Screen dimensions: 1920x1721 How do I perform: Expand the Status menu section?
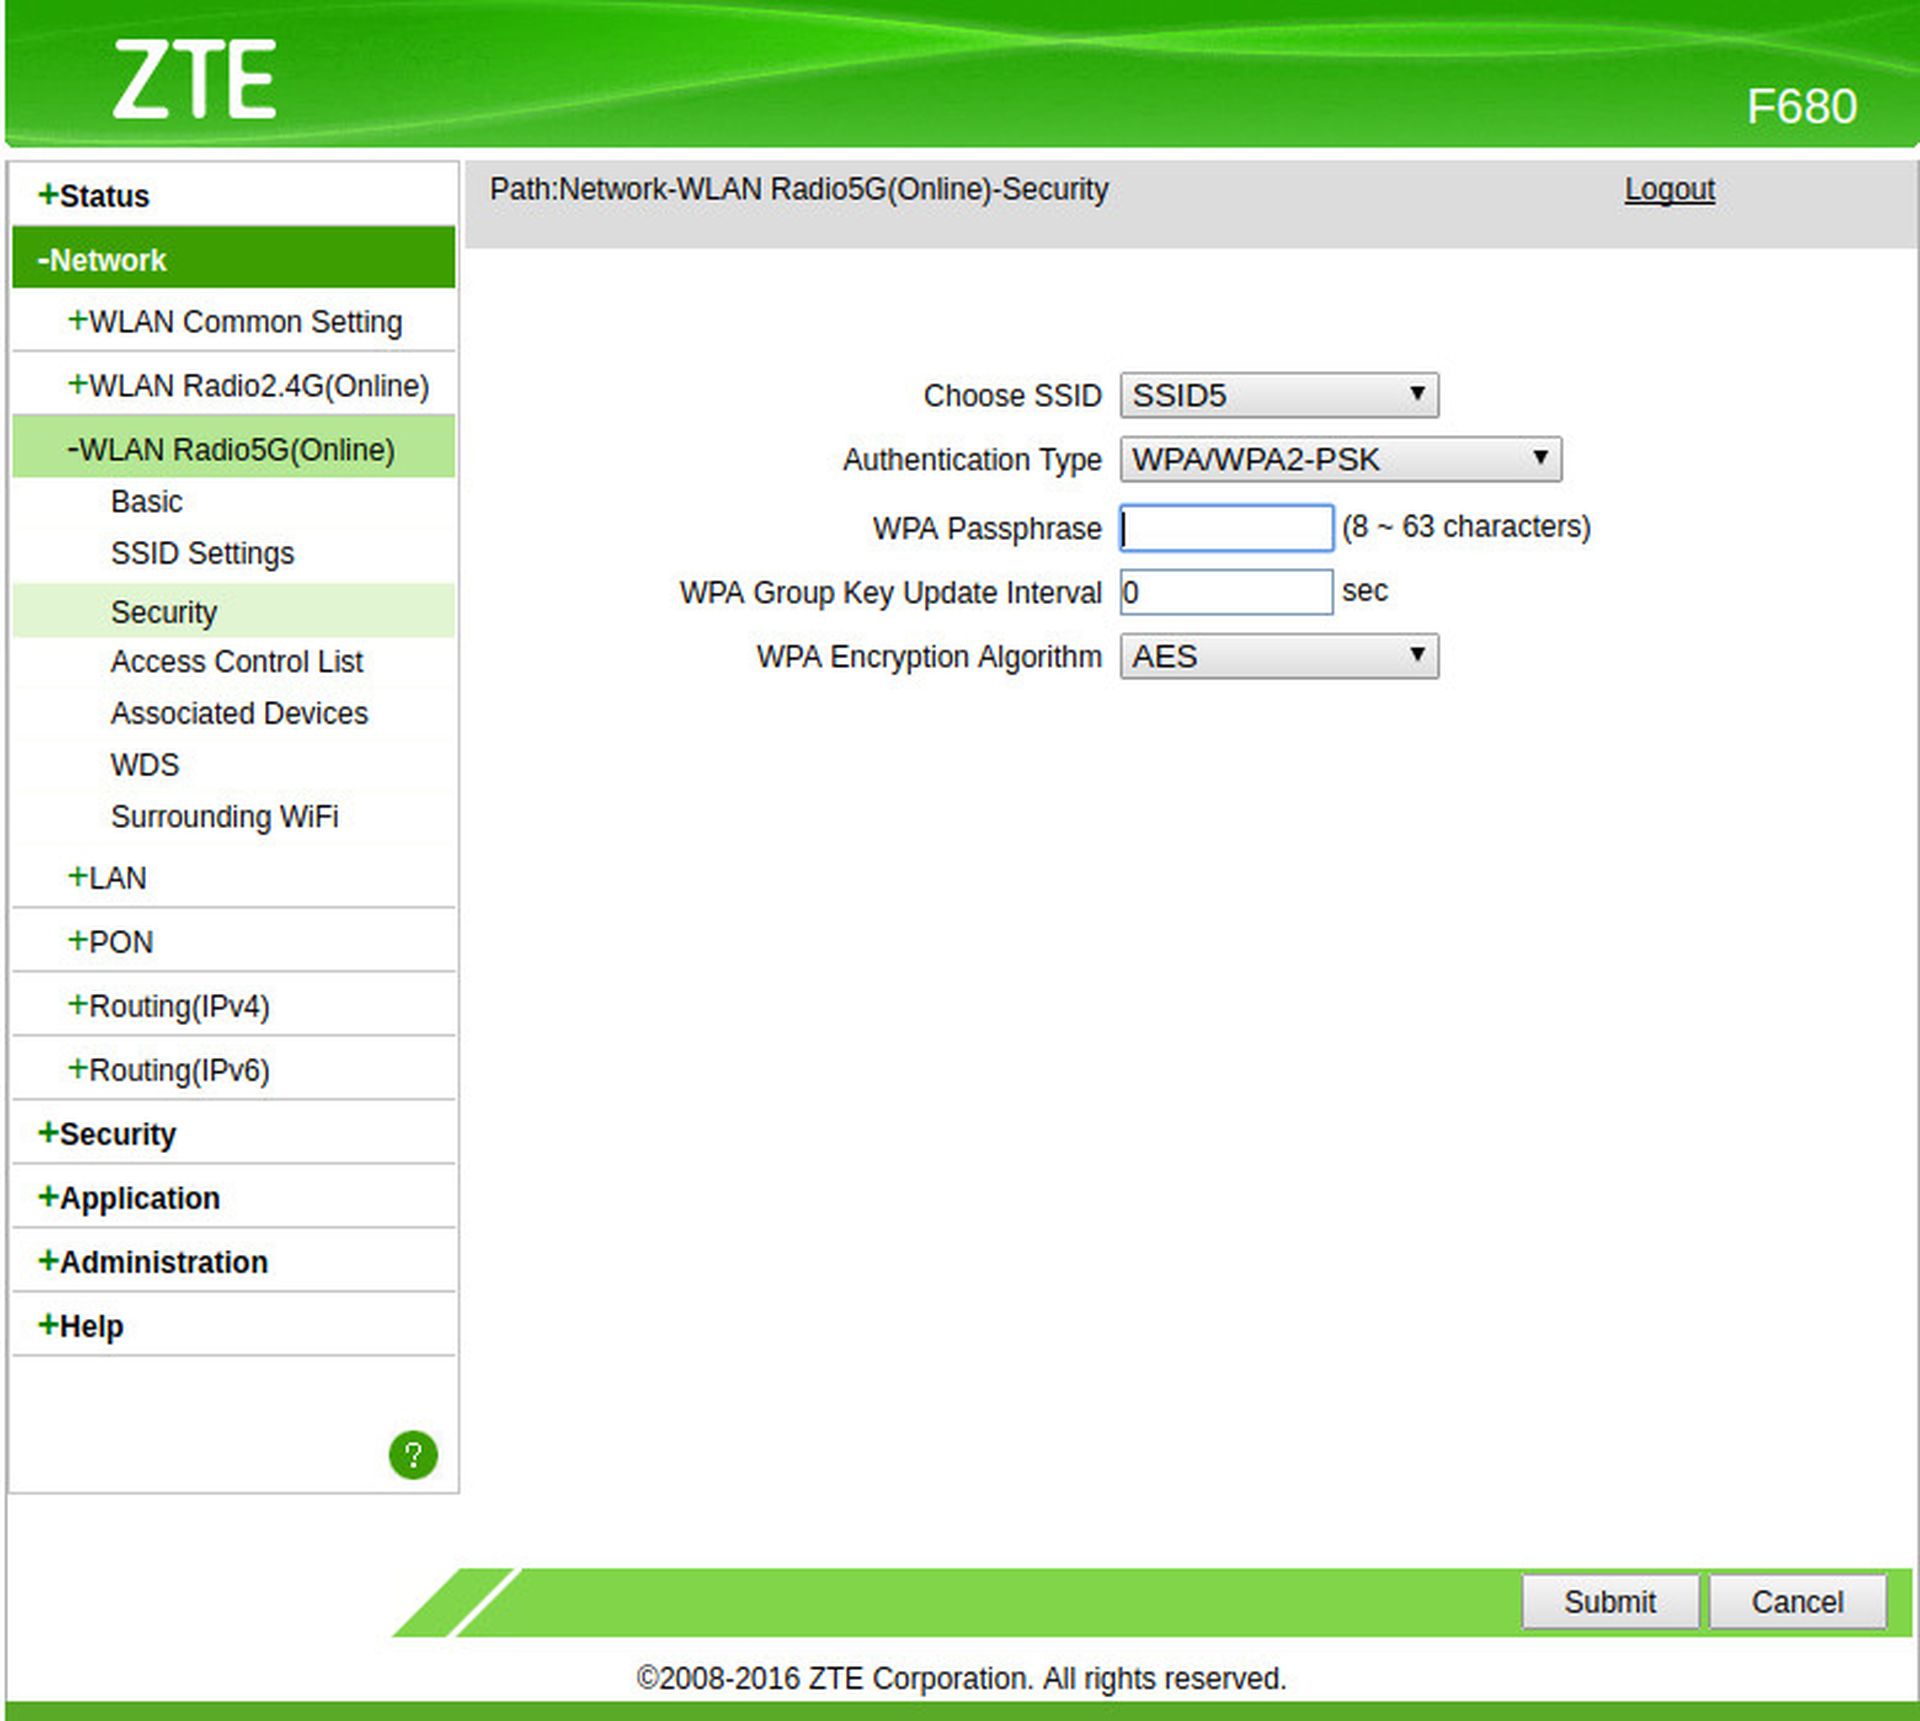click(x=94, y=196)
